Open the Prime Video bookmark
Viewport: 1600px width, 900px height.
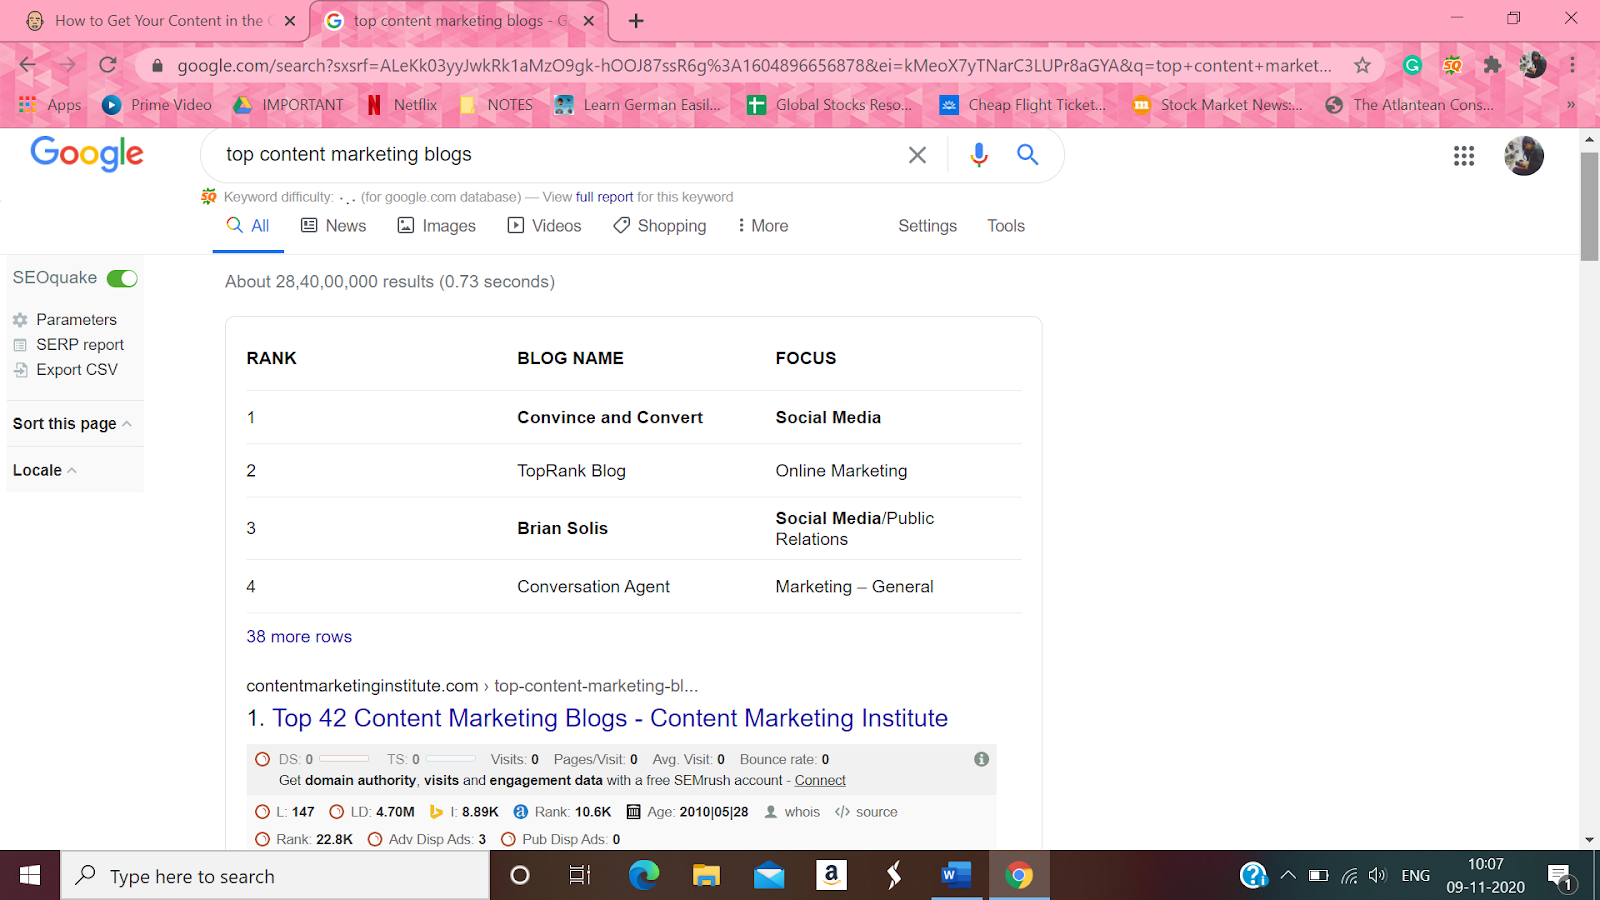pos(157,105)
